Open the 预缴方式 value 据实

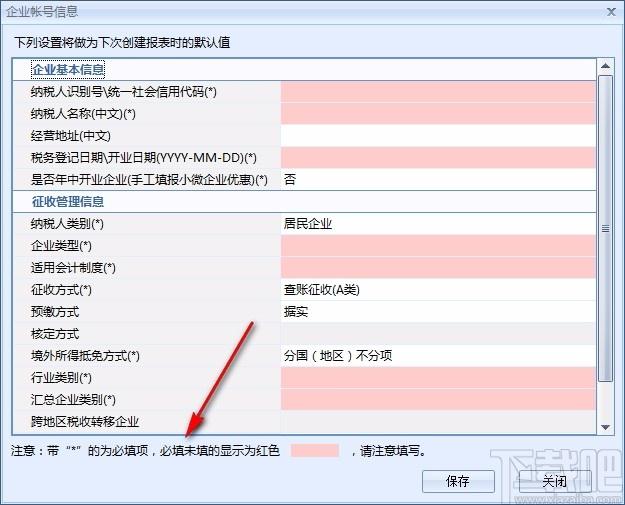point(438,312)
